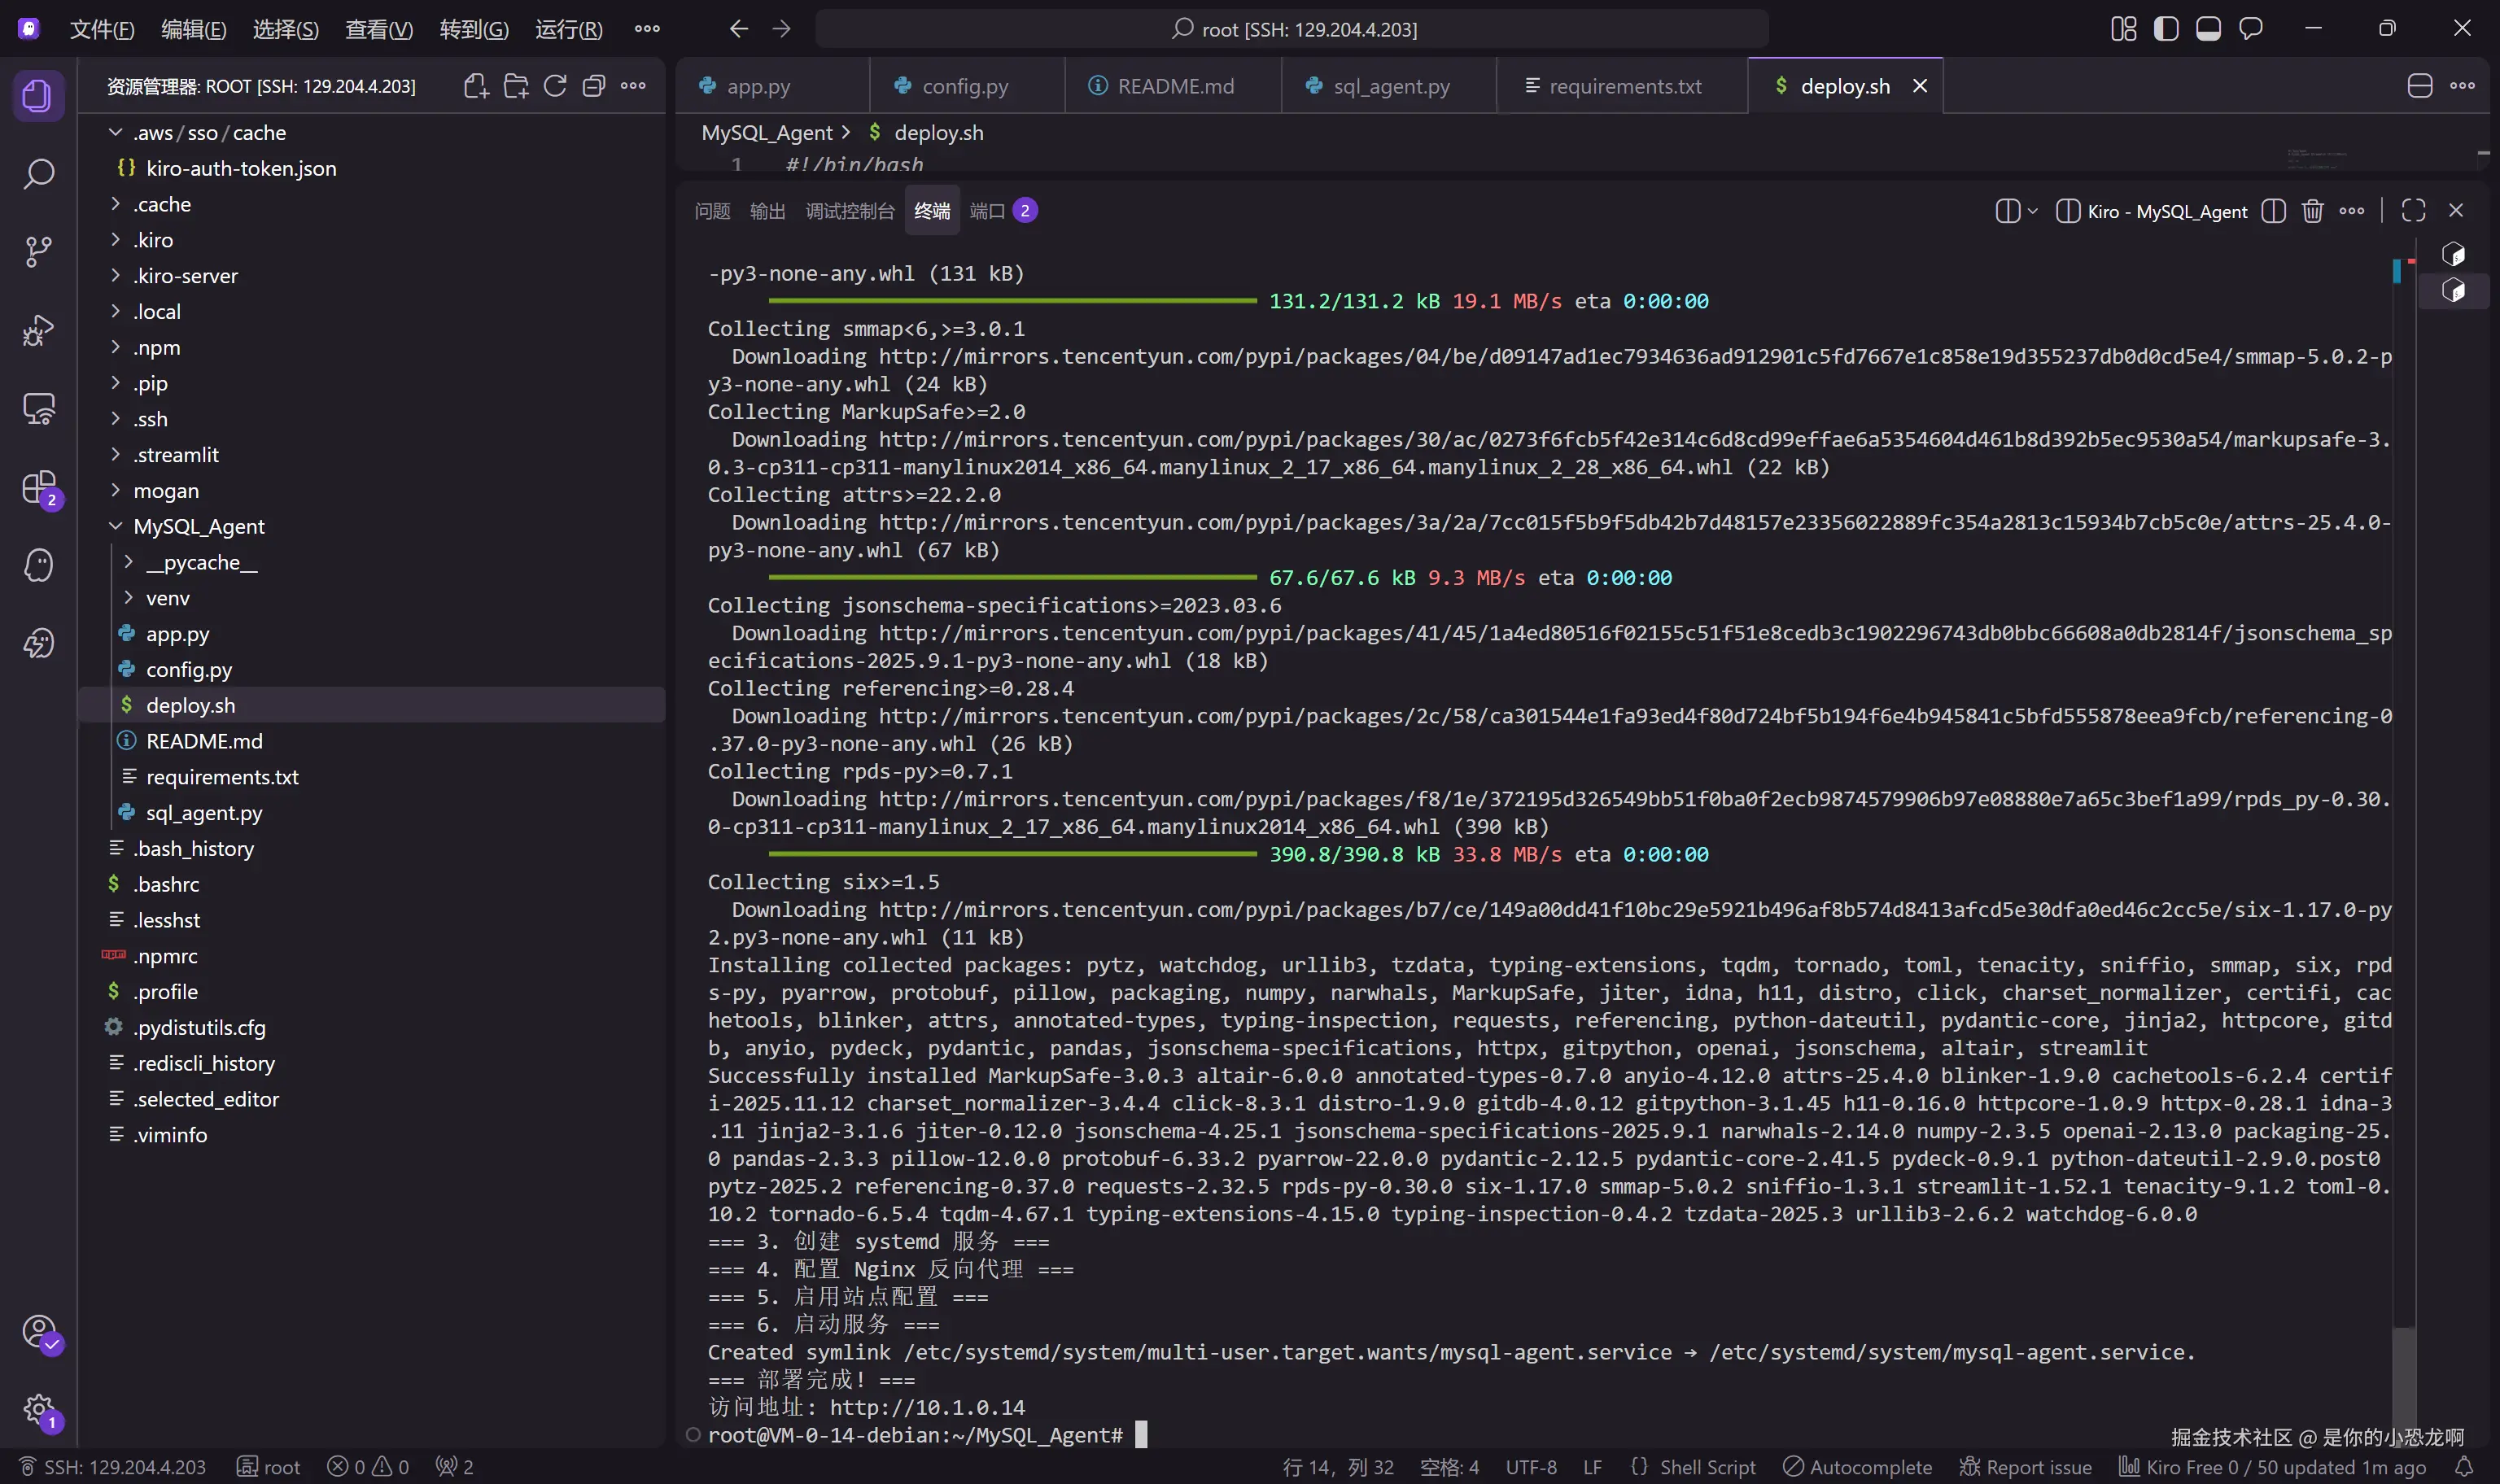Kill terminal with trash icon

2312,211
